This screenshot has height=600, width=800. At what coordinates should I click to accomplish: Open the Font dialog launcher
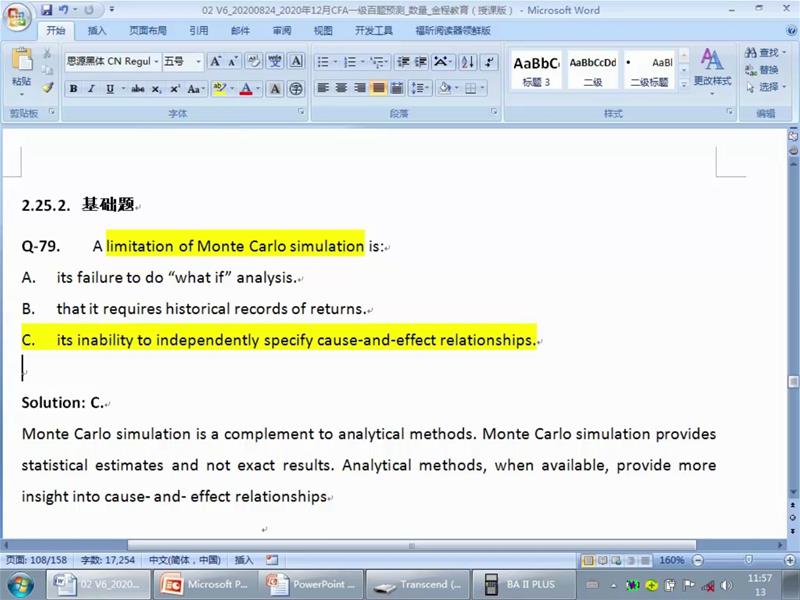pyautogui.click(x=301, y=112)
